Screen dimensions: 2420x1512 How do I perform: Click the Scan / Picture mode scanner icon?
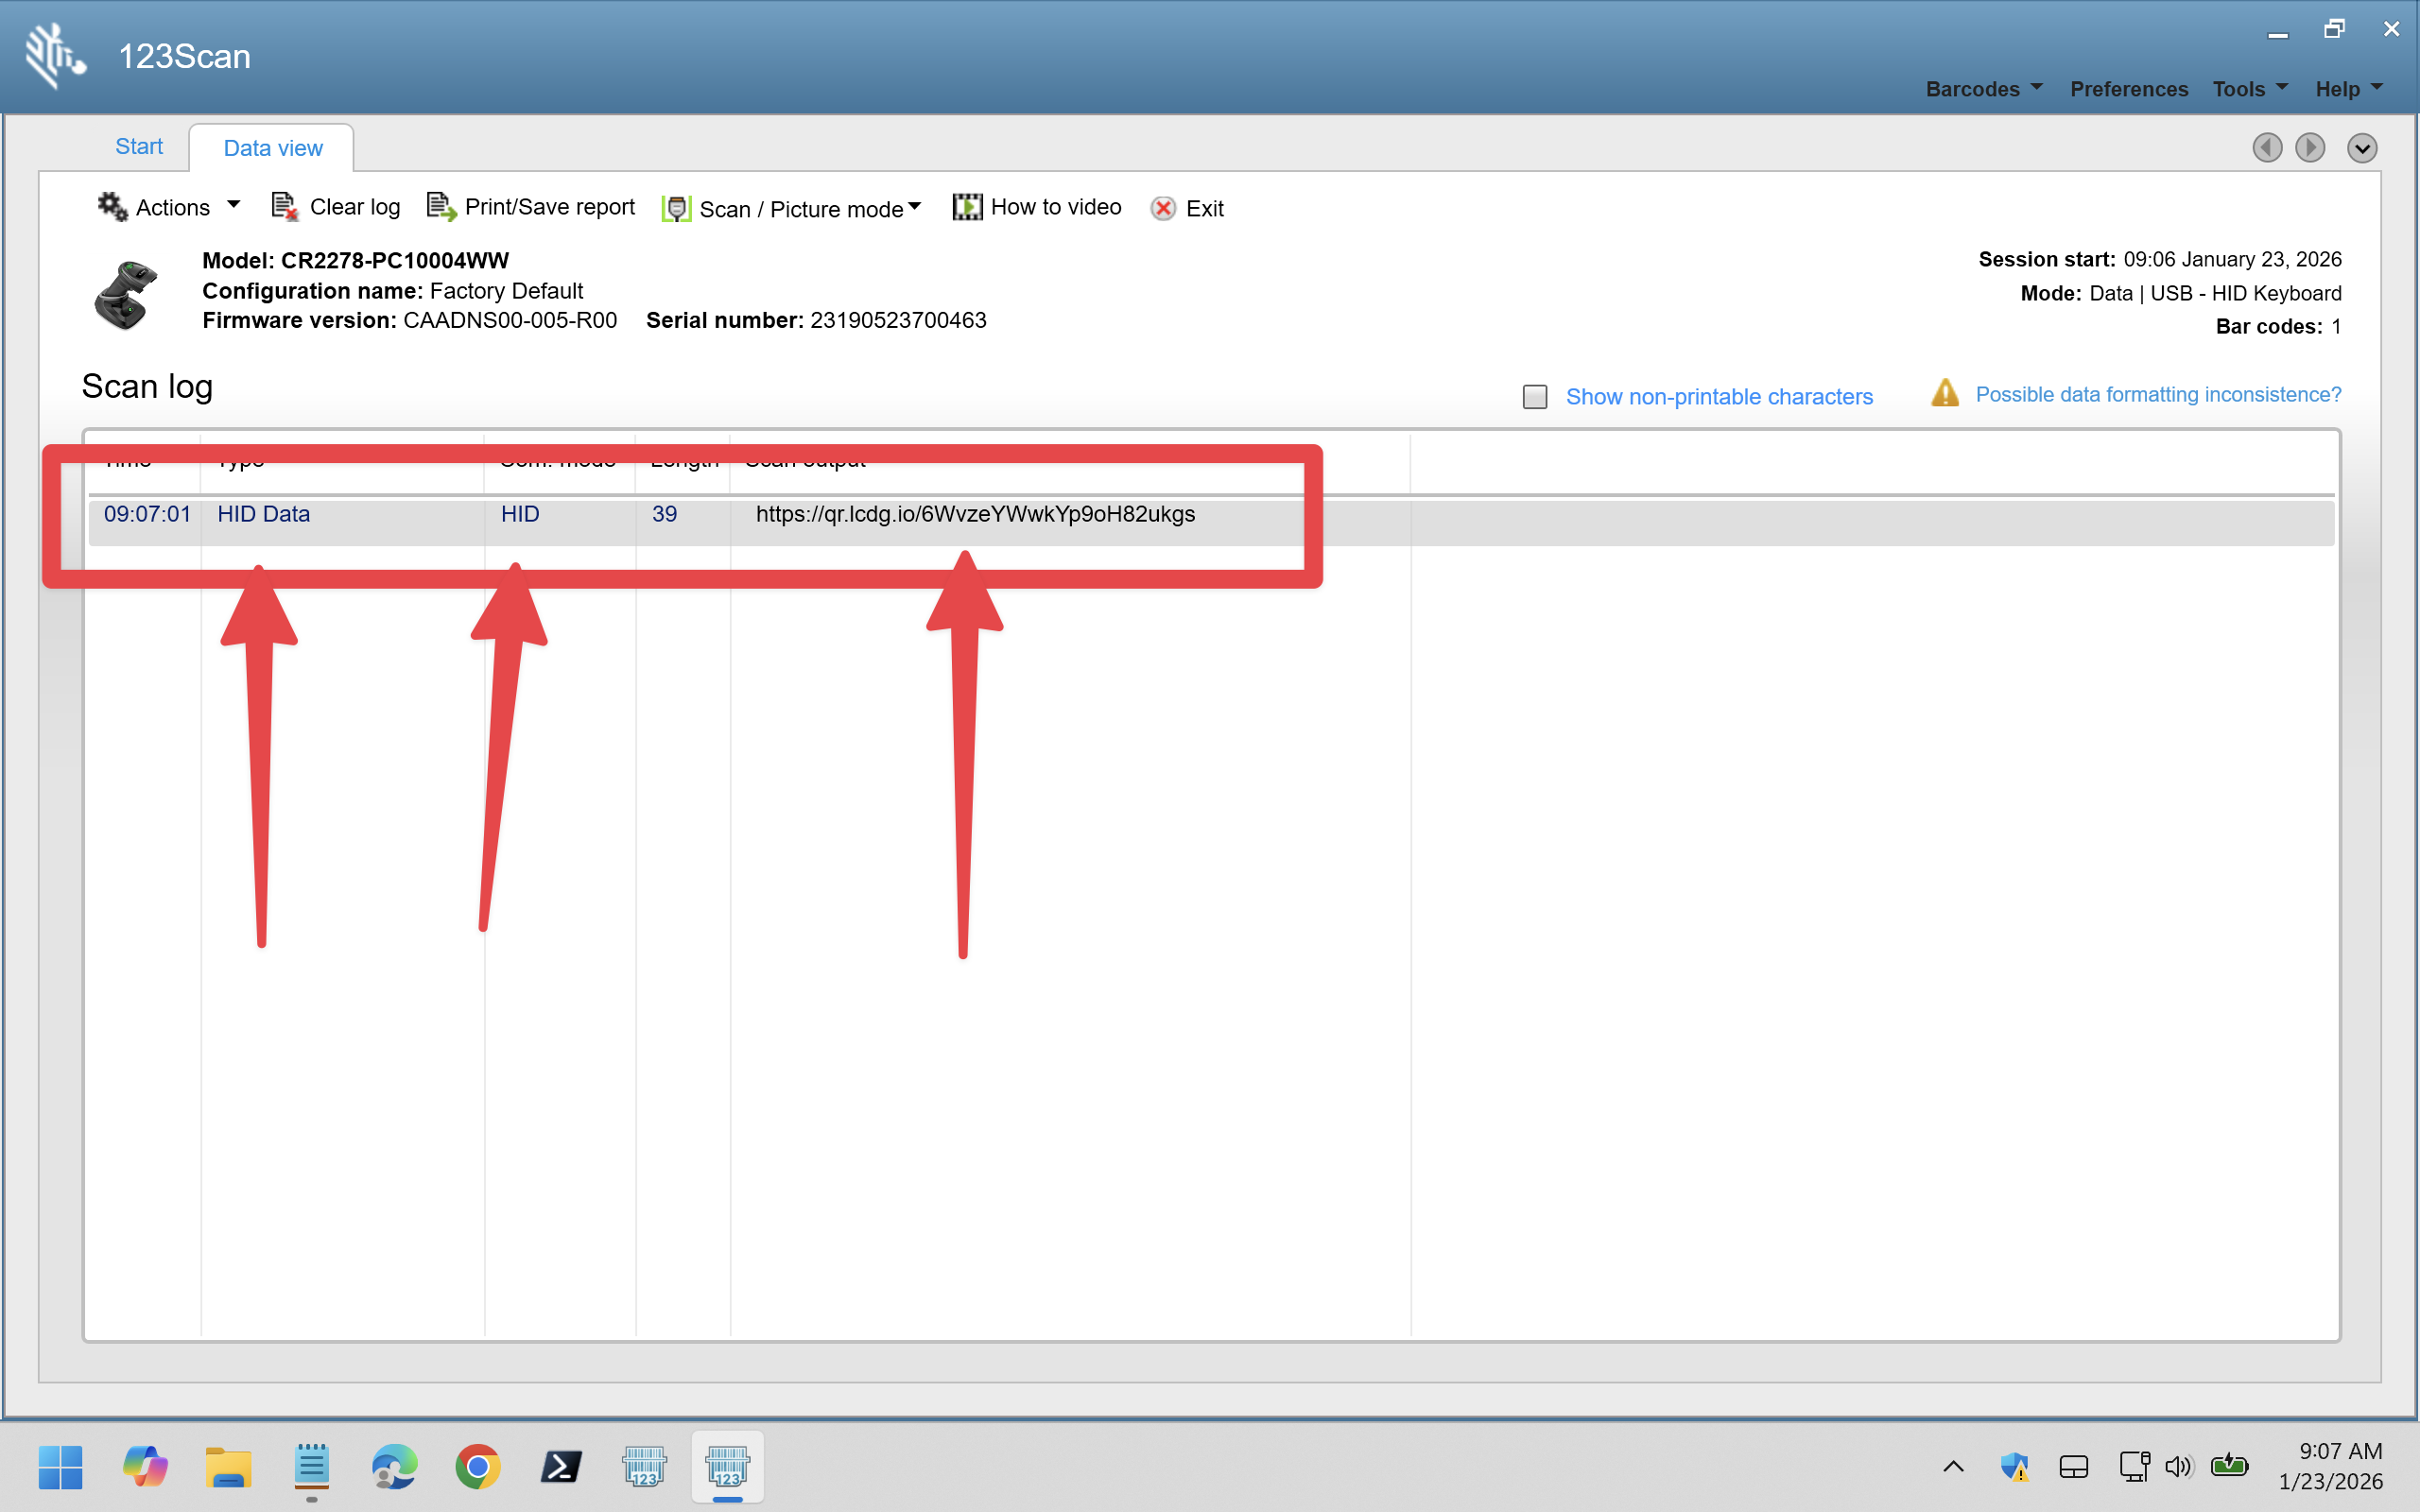pyautogui.click(x=676, y=208)
